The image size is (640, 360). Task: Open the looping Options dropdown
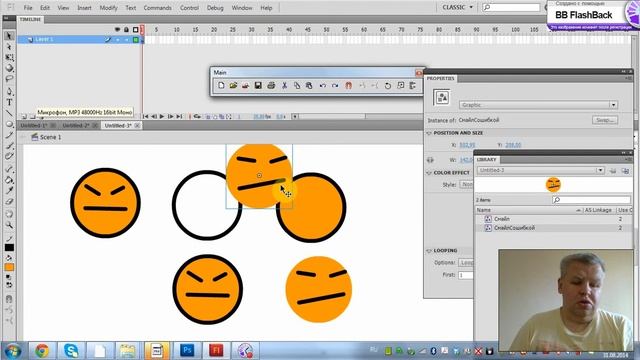tap(466, 262)
